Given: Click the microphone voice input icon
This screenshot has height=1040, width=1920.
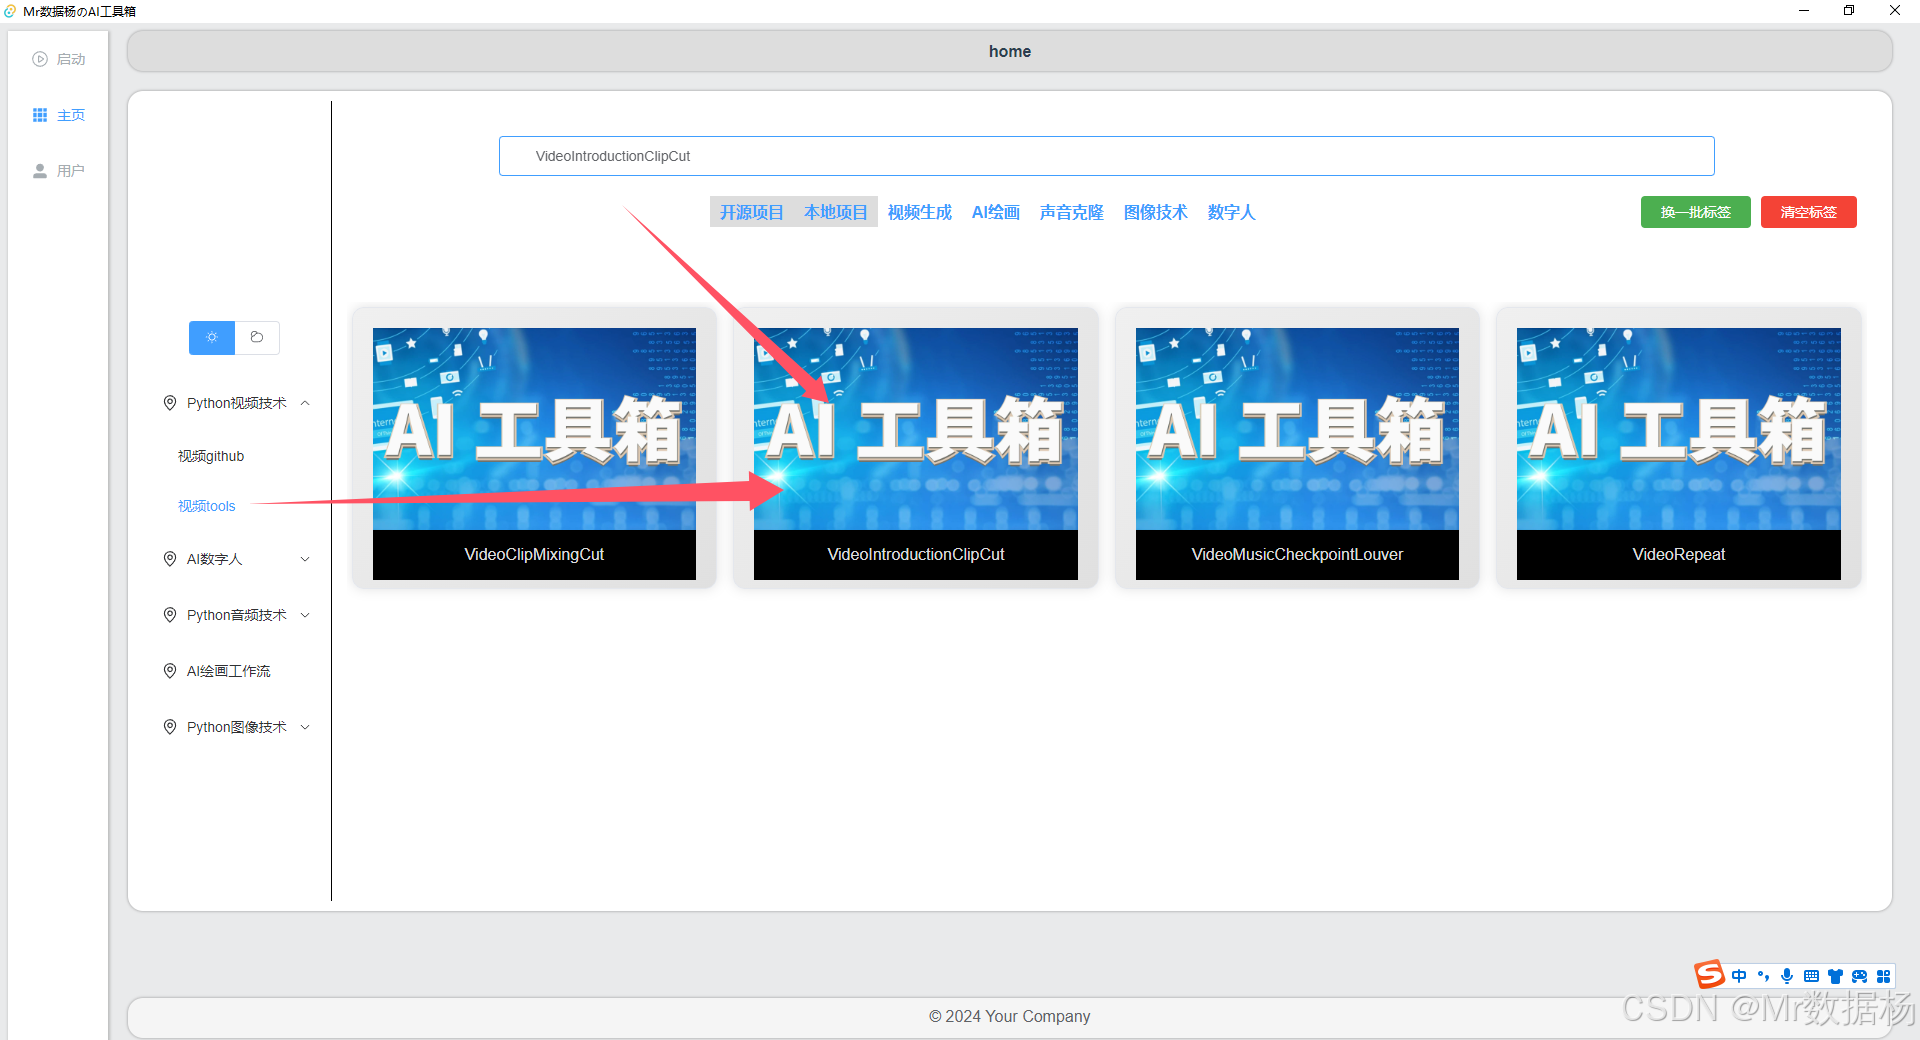Looking at the screenshot, I should point(1787,976).
